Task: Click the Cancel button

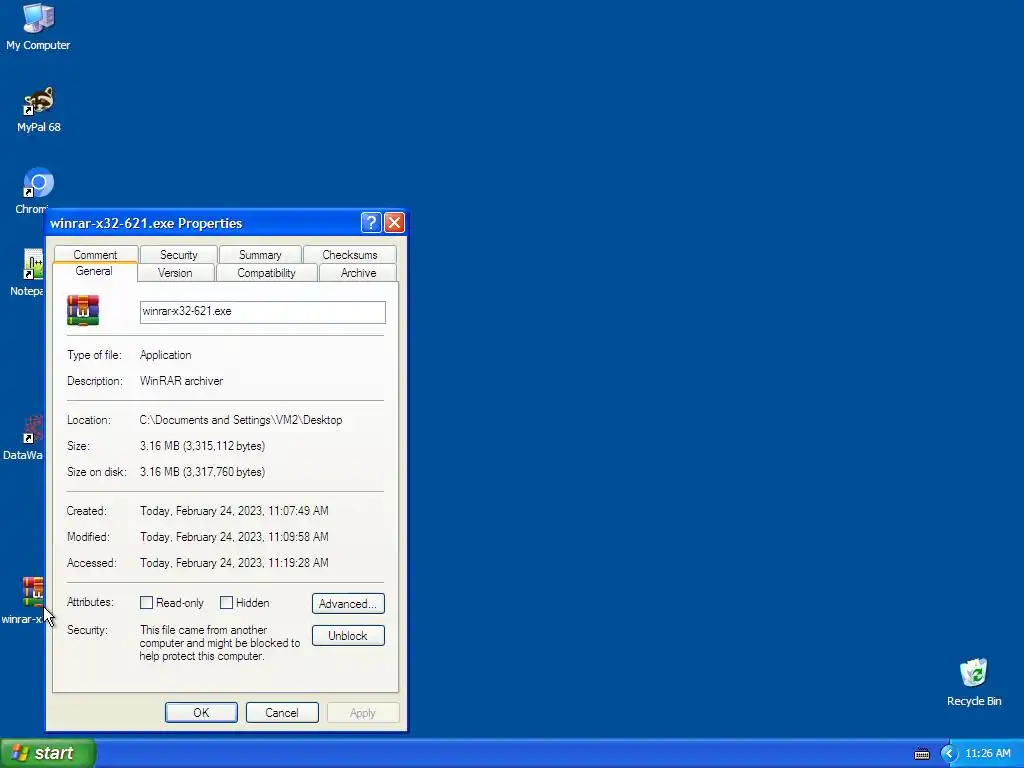Action: 282,712
